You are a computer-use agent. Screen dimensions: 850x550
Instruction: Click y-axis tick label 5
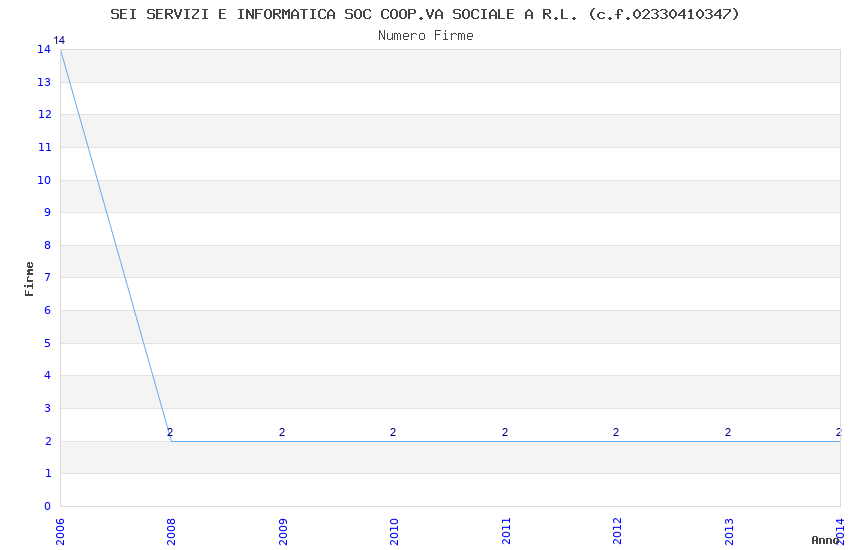click(48, 344)
